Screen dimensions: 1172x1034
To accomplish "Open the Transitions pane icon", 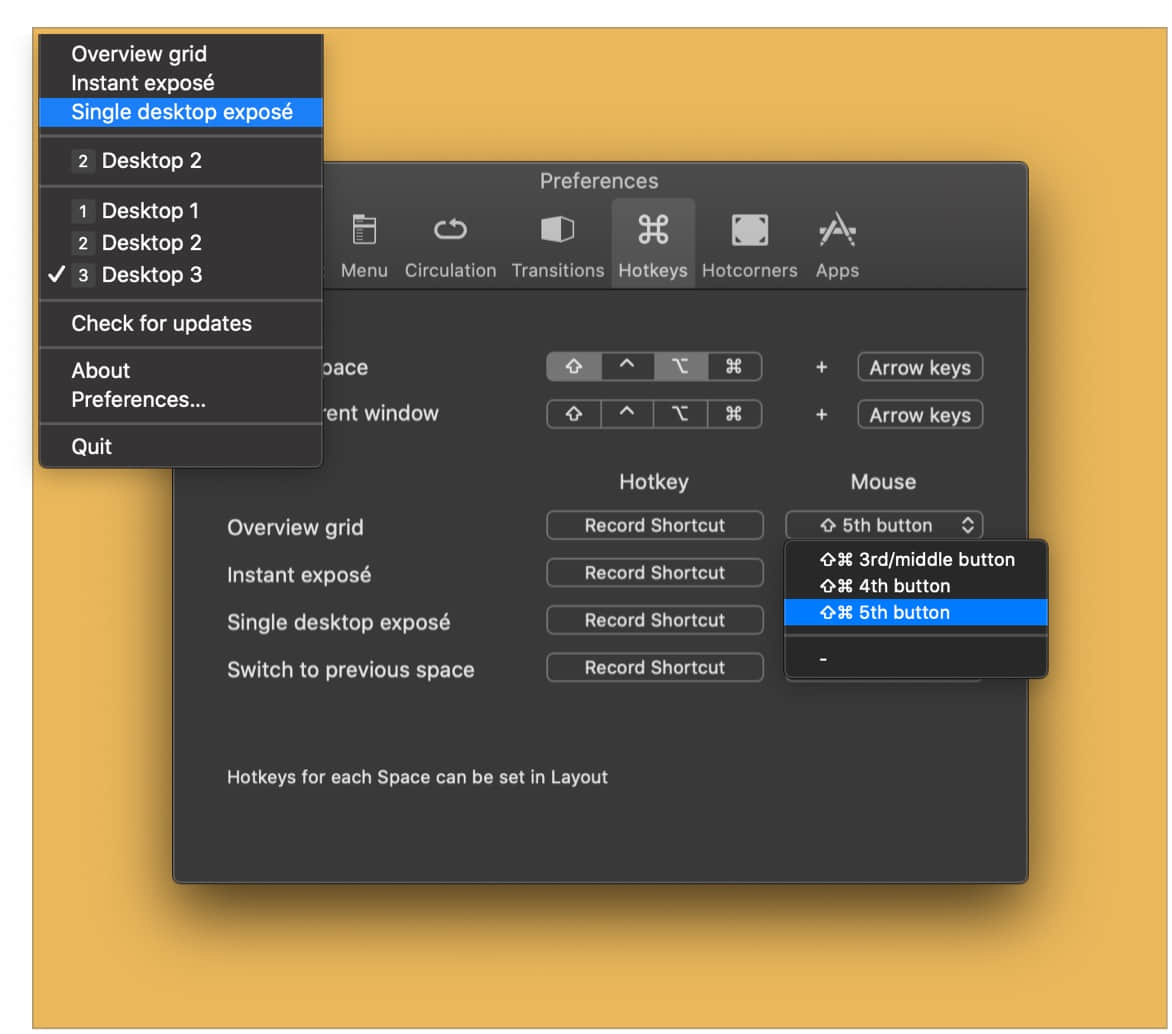I will 558,230.
